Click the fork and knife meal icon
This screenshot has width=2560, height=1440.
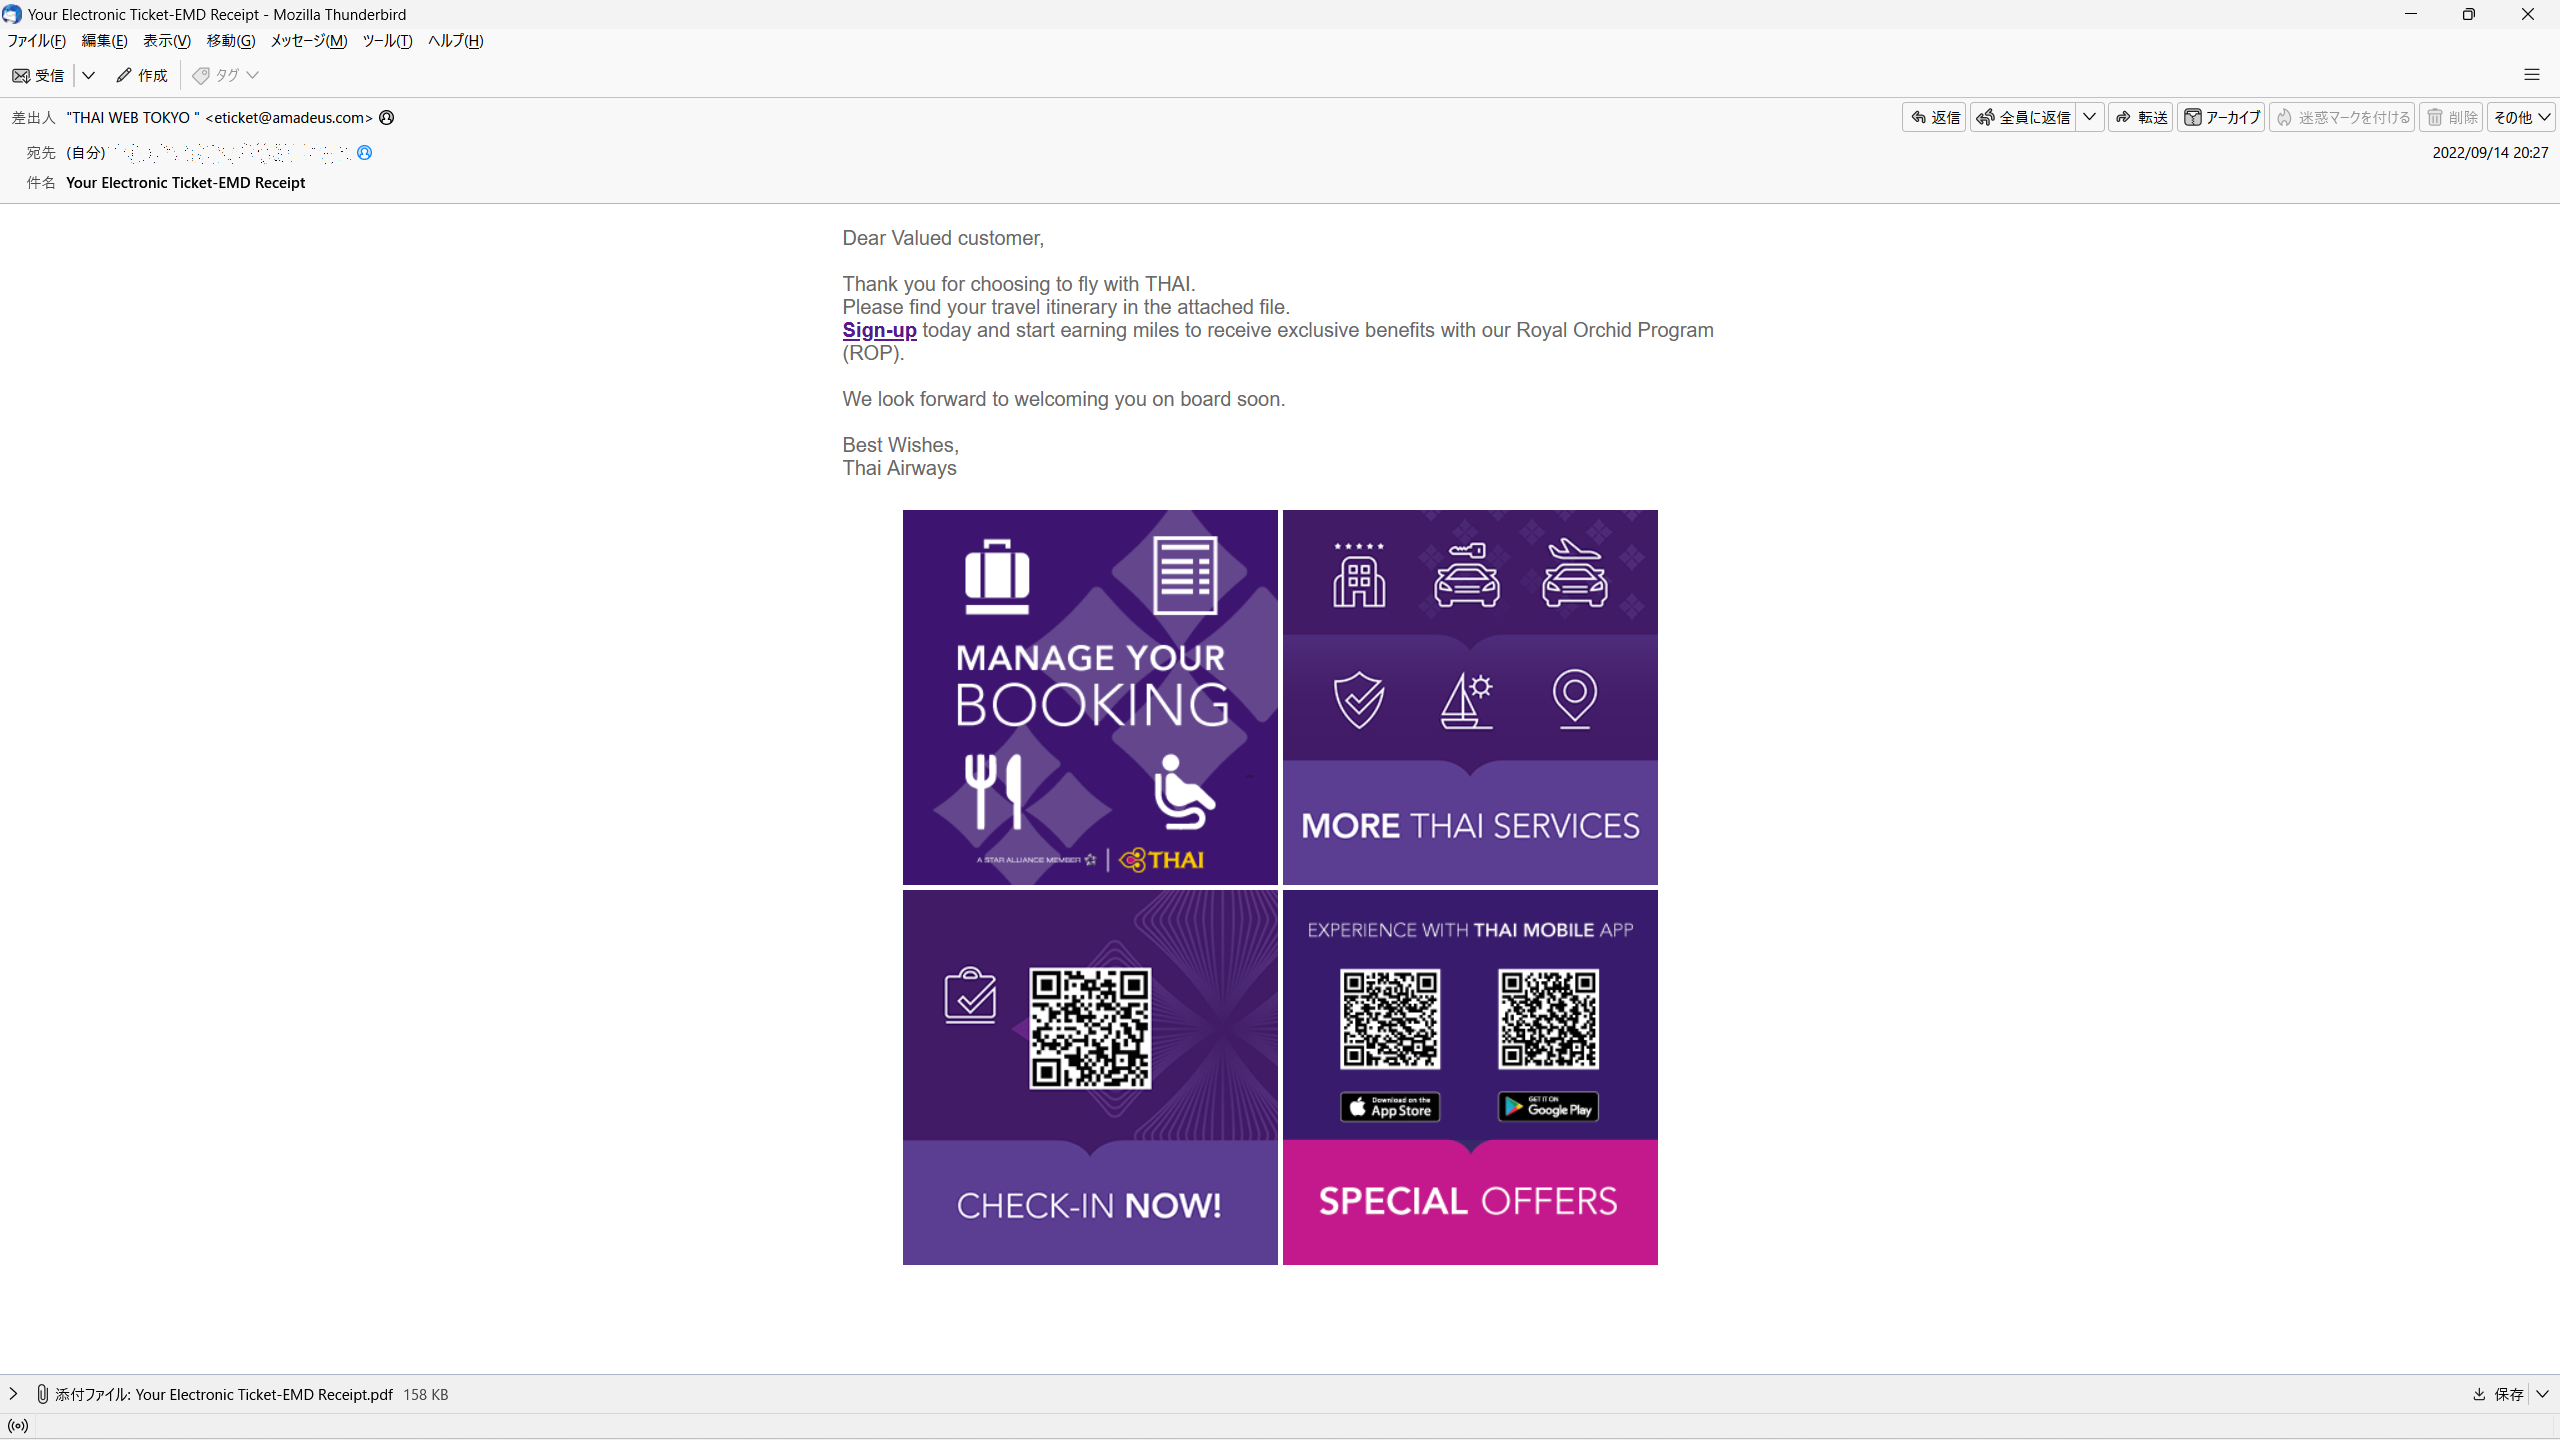coord(993,792)
